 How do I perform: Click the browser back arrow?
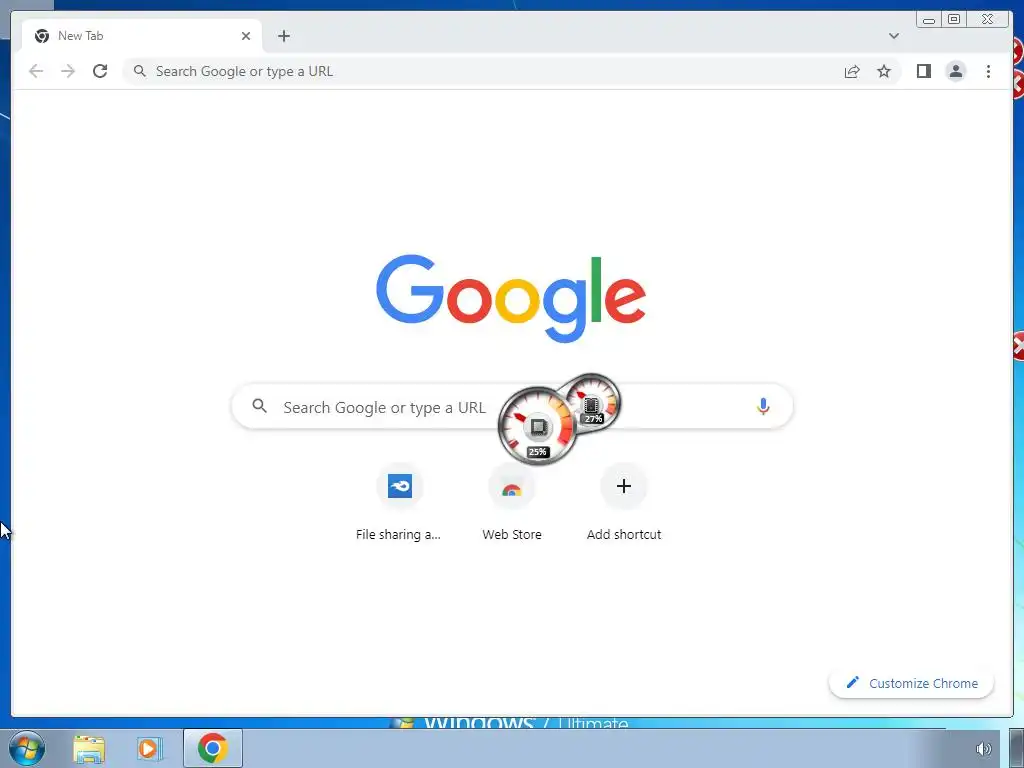36,71
